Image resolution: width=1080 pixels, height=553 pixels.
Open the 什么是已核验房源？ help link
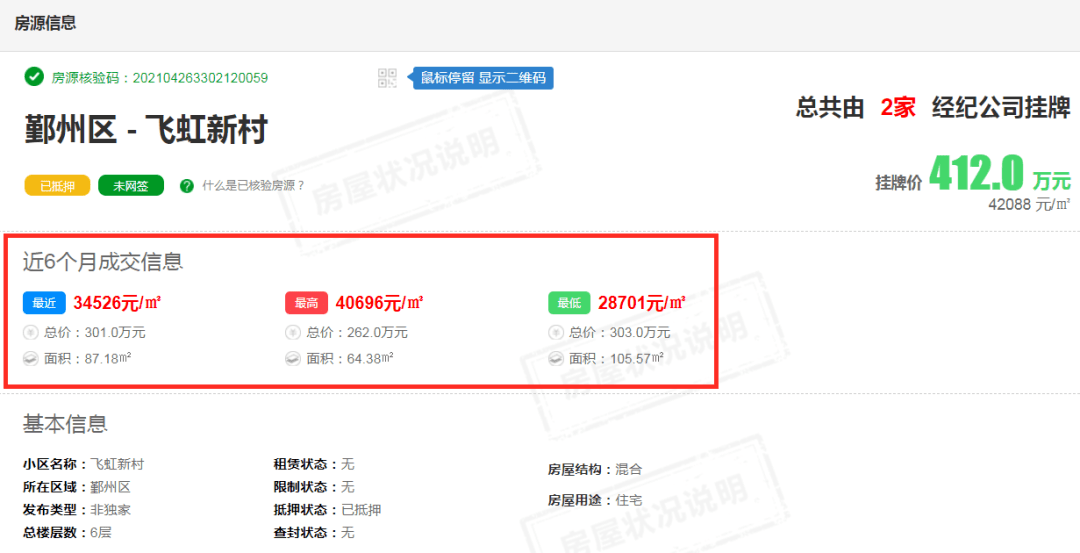[253, 186]
